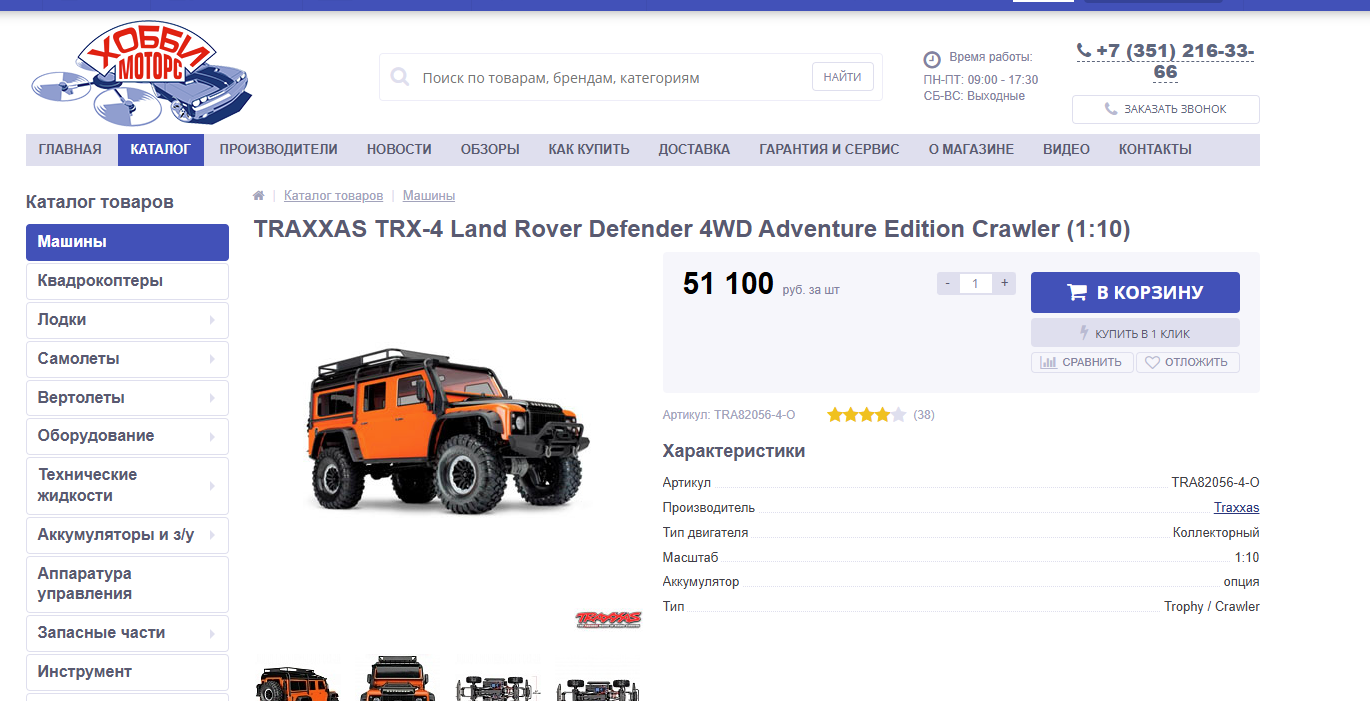Click the bar chart icon for Сравнить

(x=1048, y=363)
